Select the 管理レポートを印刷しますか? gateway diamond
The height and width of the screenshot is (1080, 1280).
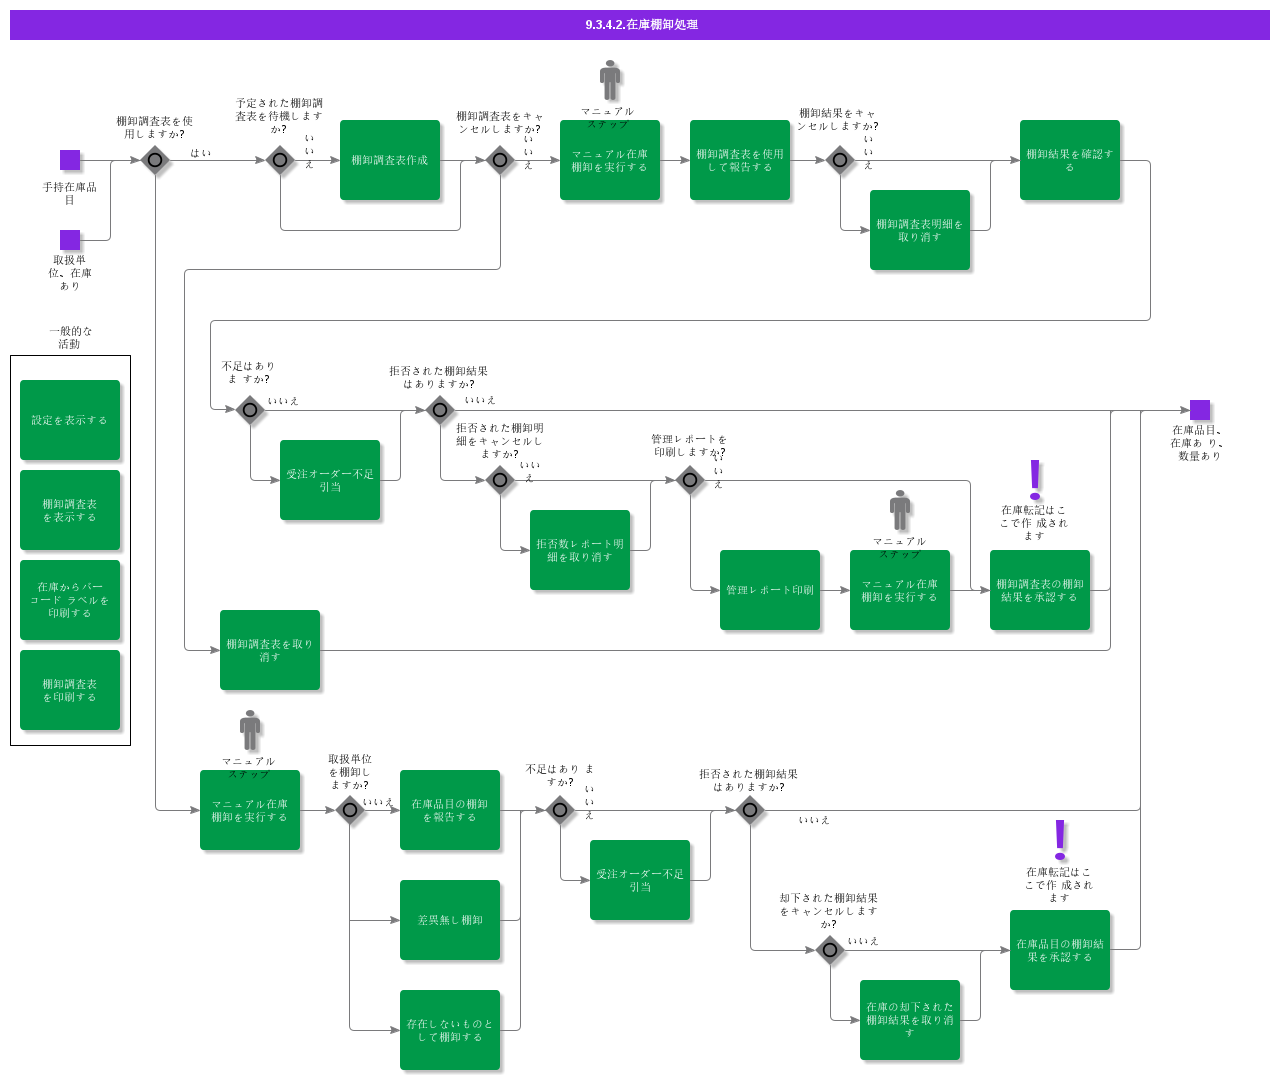coord(690,480)
